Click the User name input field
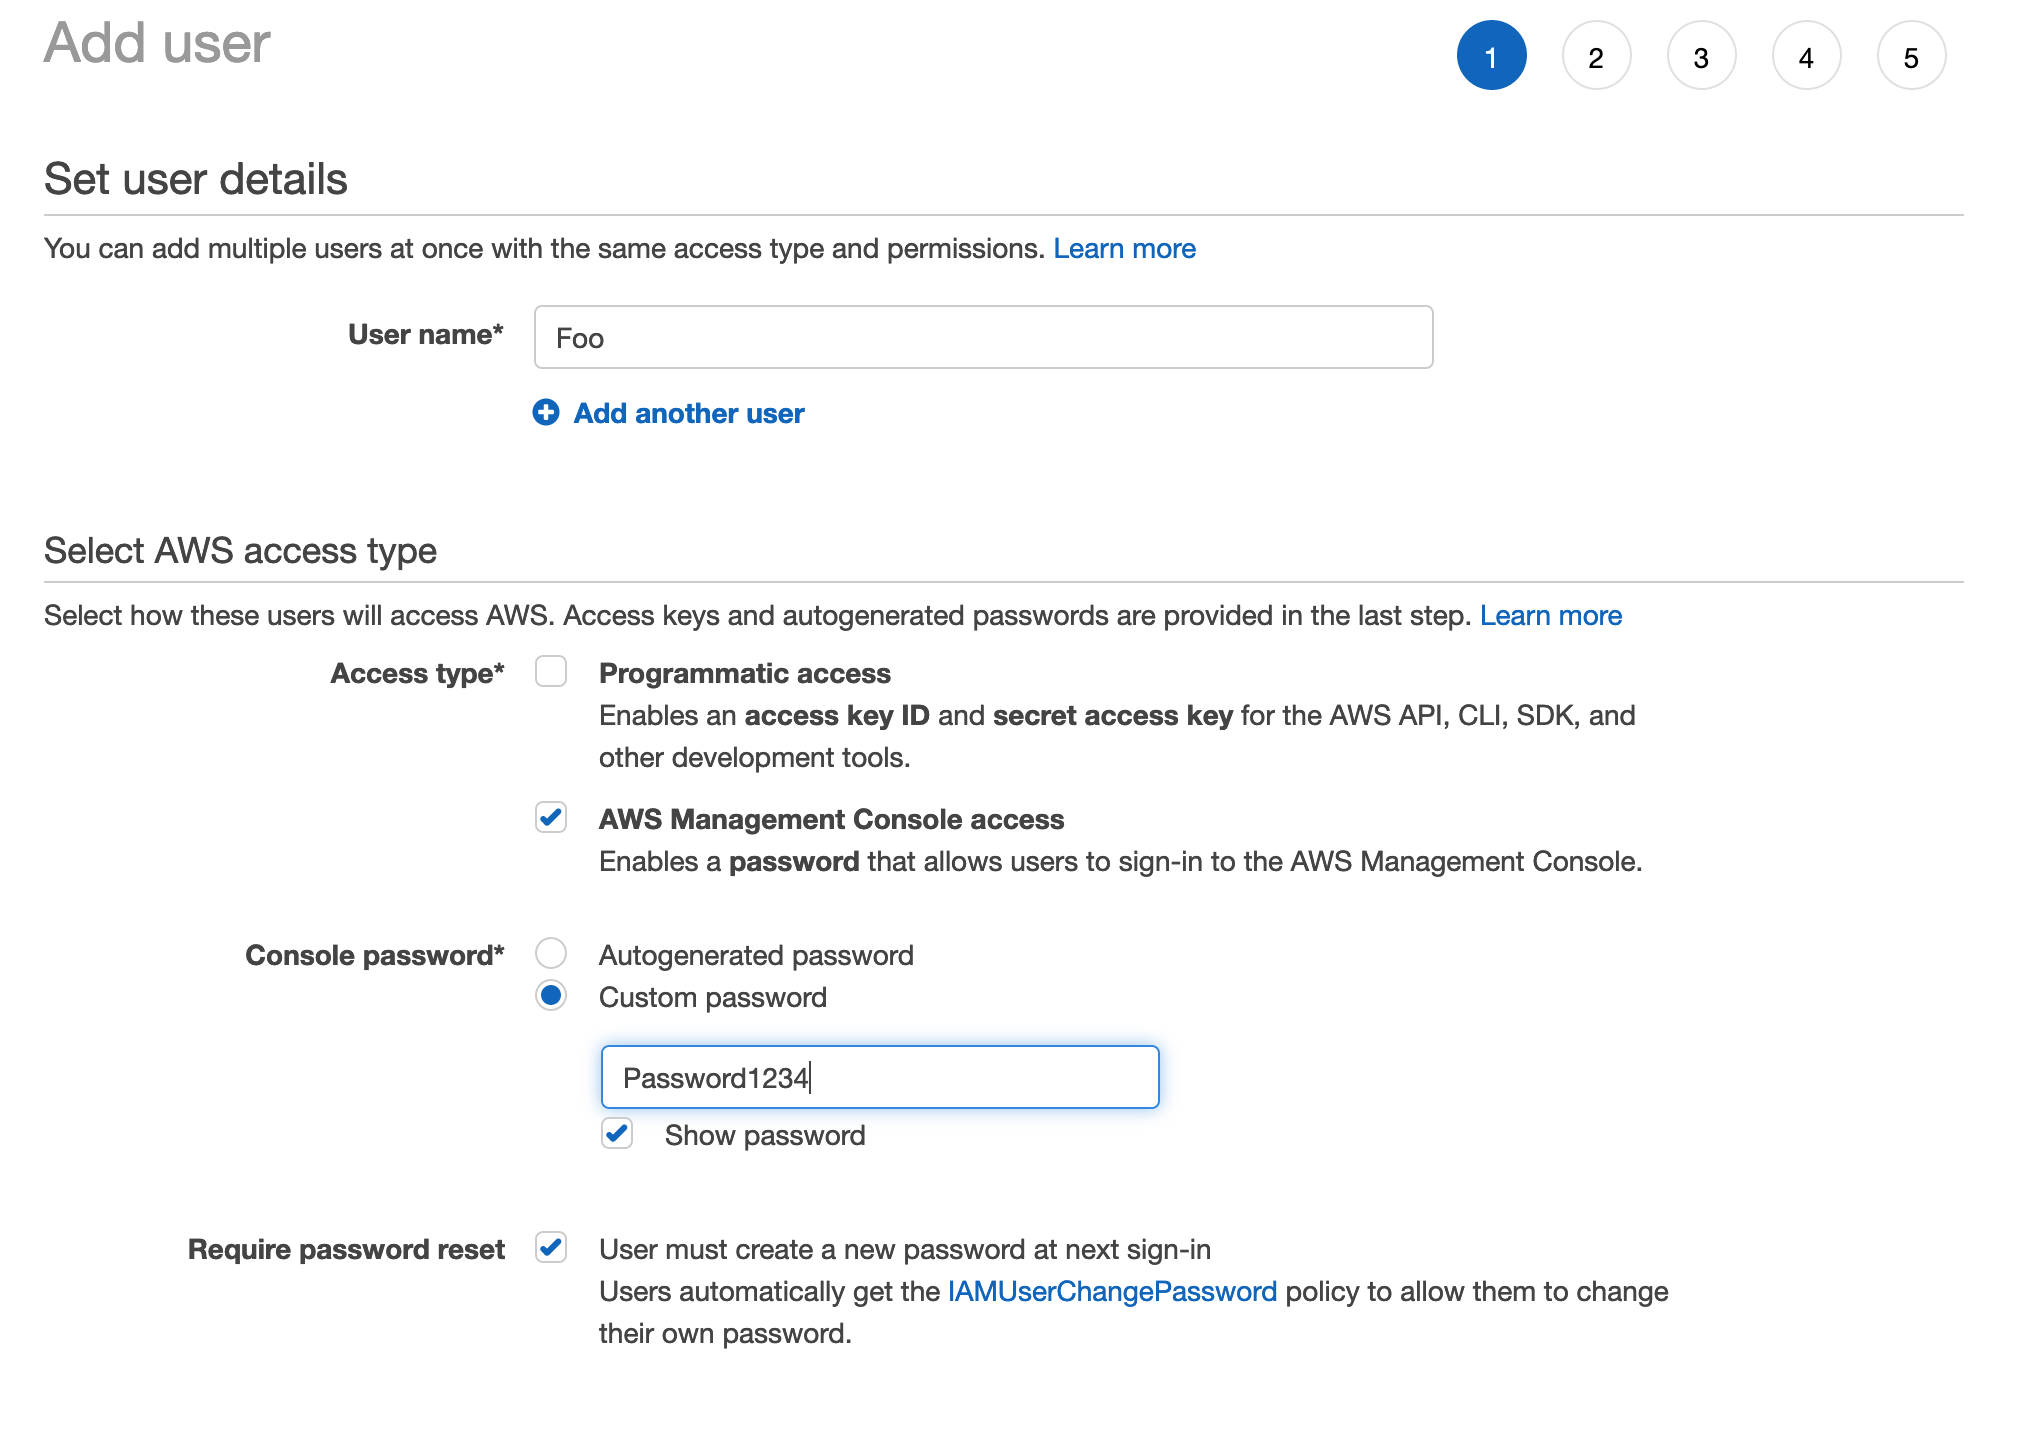2024x1456 pixels. (x=983, y=337)
